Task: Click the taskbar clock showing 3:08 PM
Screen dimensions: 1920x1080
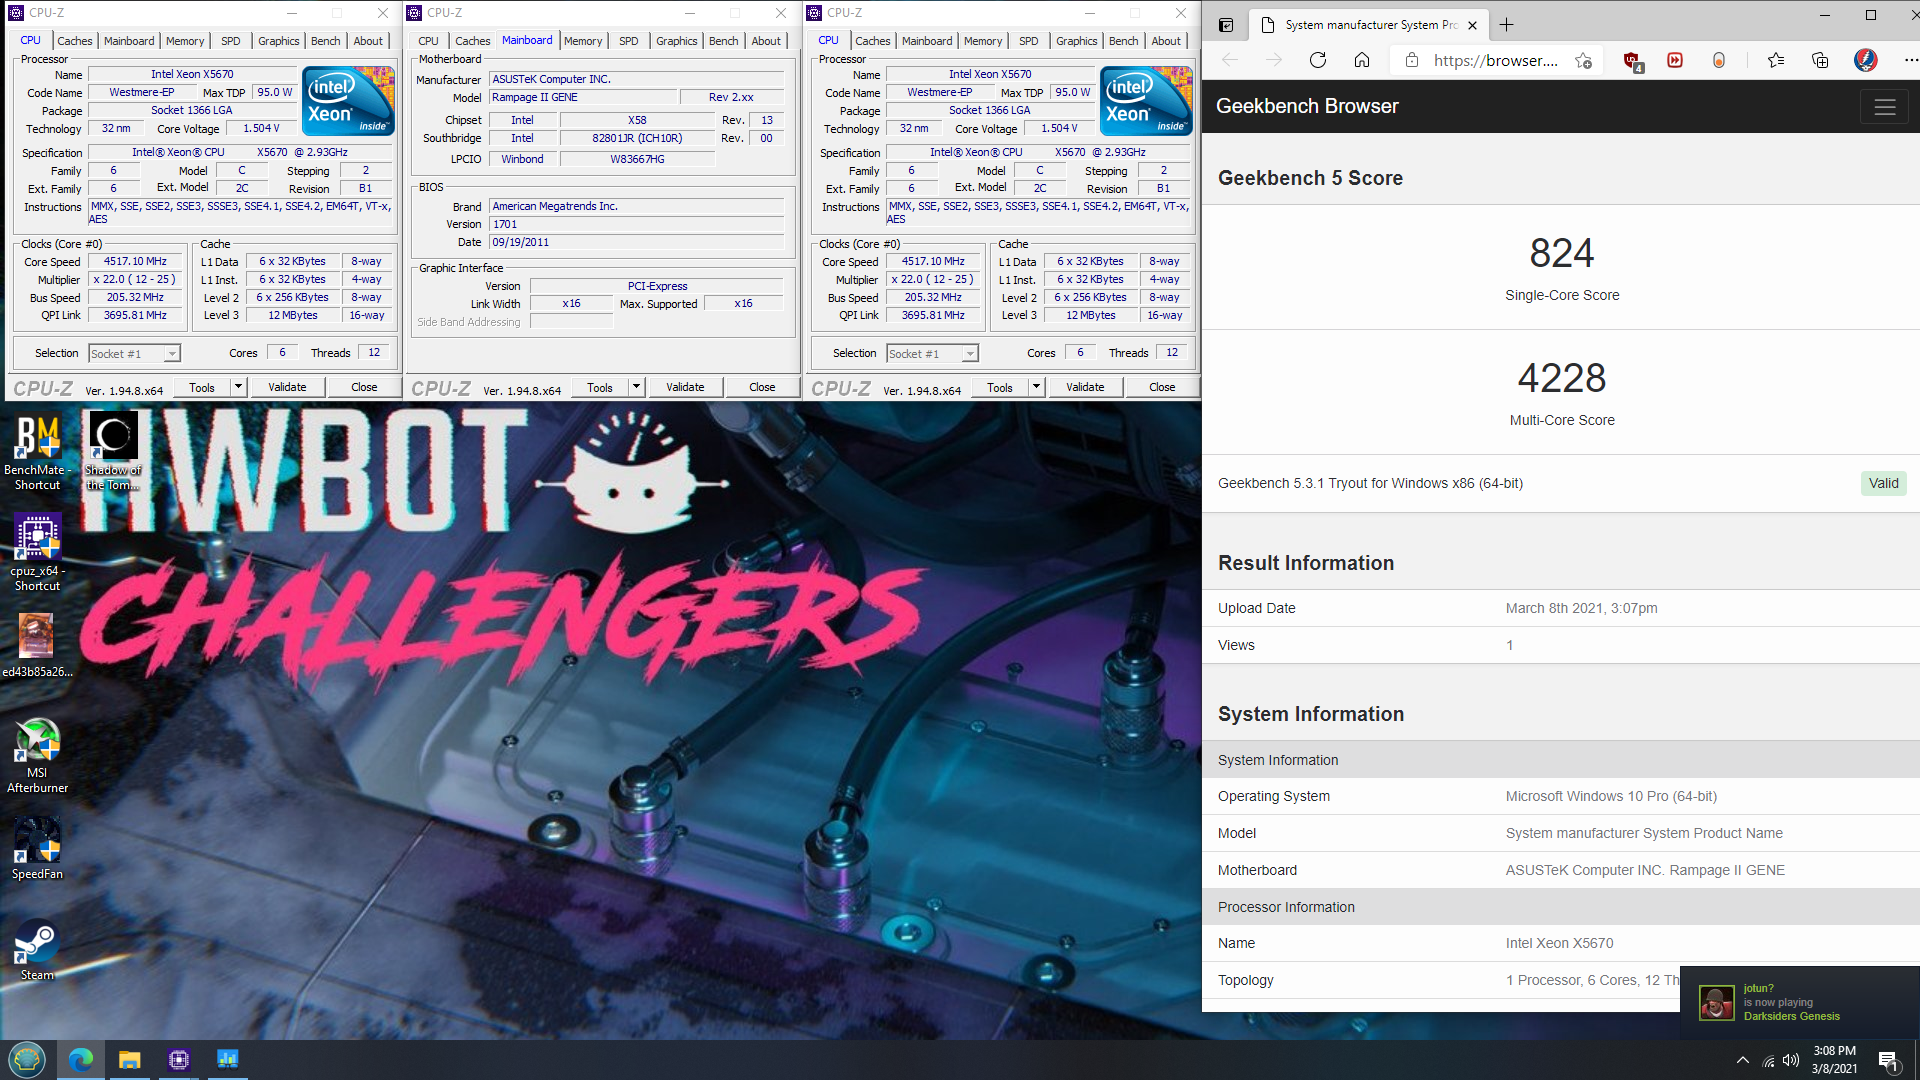Action: pos(1834,1060)
